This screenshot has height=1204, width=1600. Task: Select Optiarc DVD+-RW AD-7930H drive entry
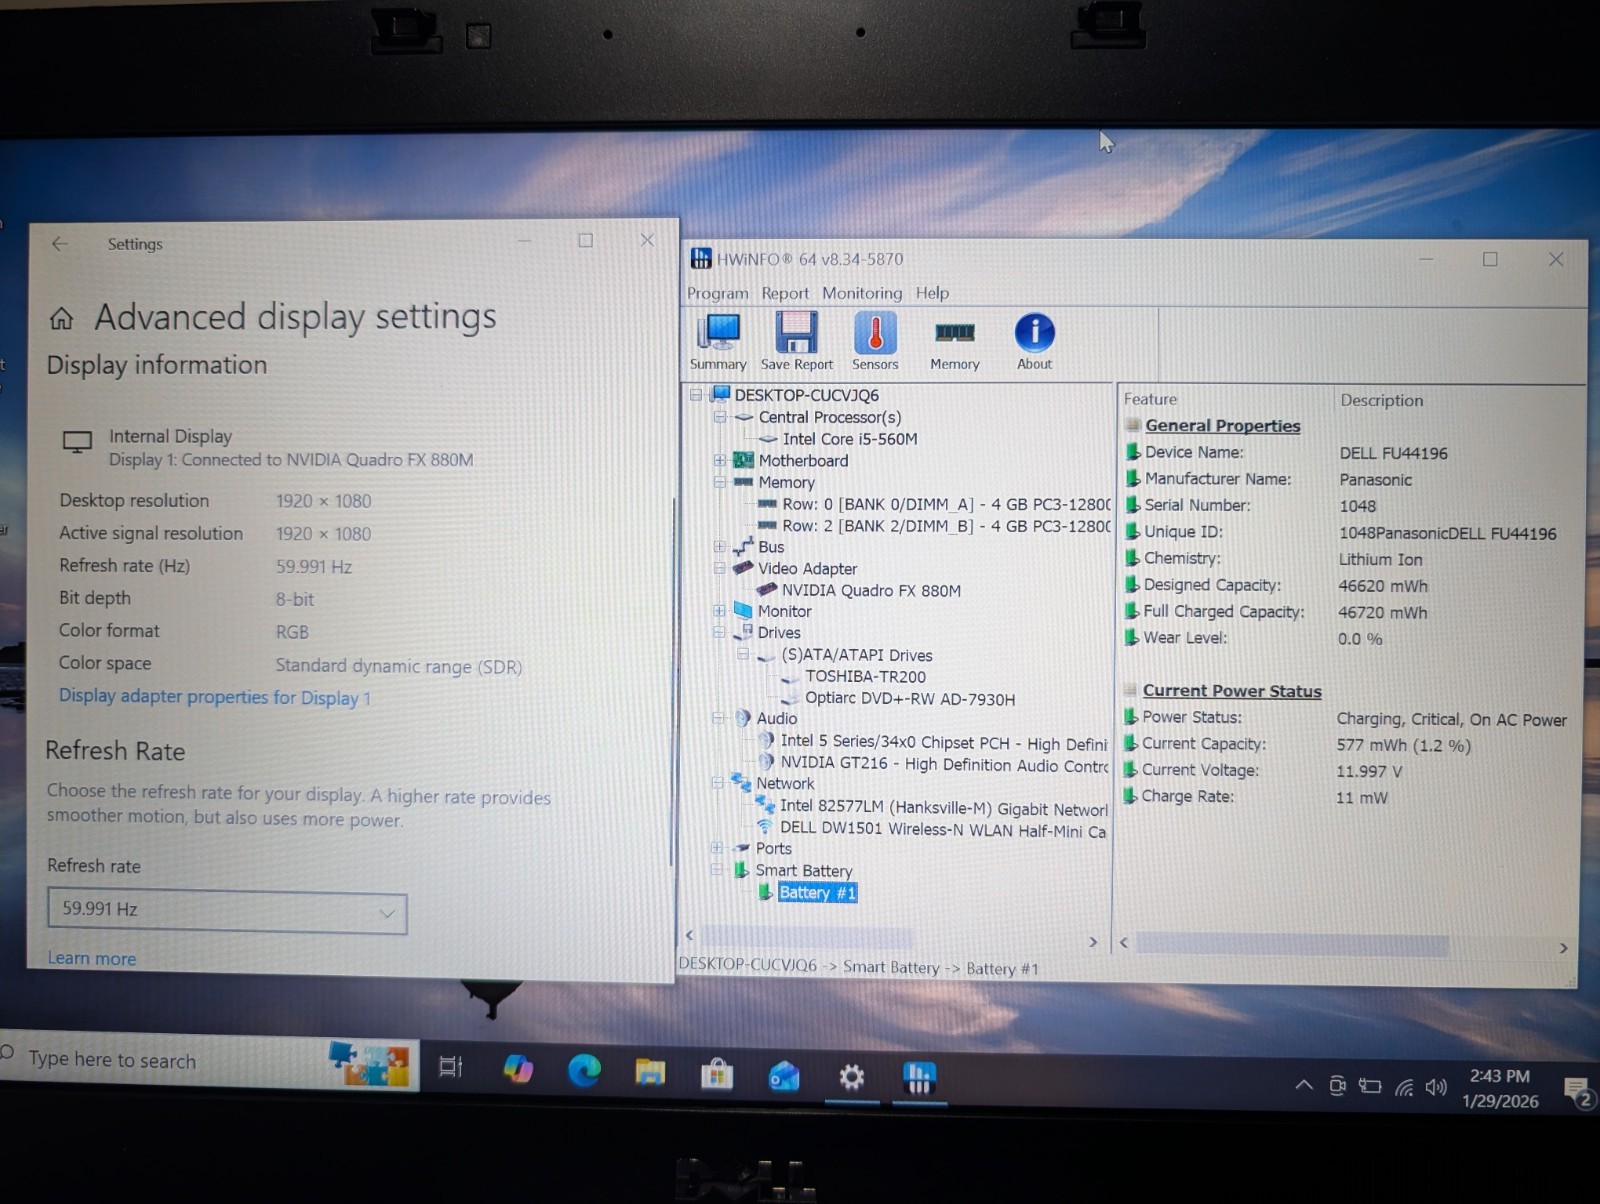[x=910, y=699]
